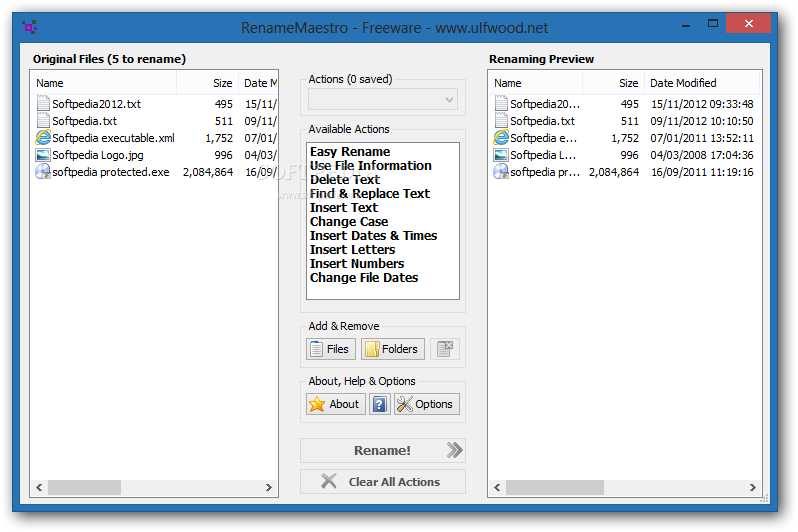Click image icon of Softpedia Logo.jpg in Original Files
Viewport: 798px width, 532px height.
coord(43,155)
